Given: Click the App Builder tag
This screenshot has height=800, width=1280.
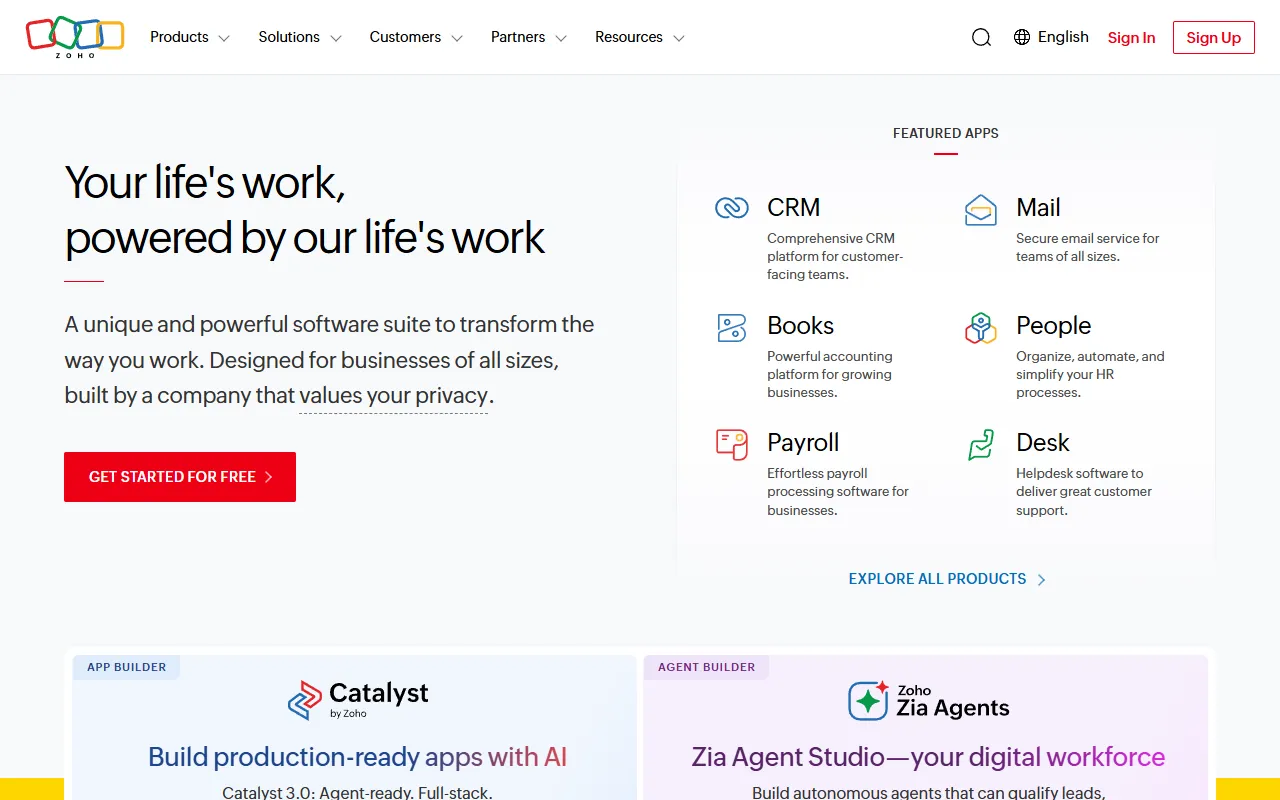Looking at the screenshot, I should tap(127, 667).
